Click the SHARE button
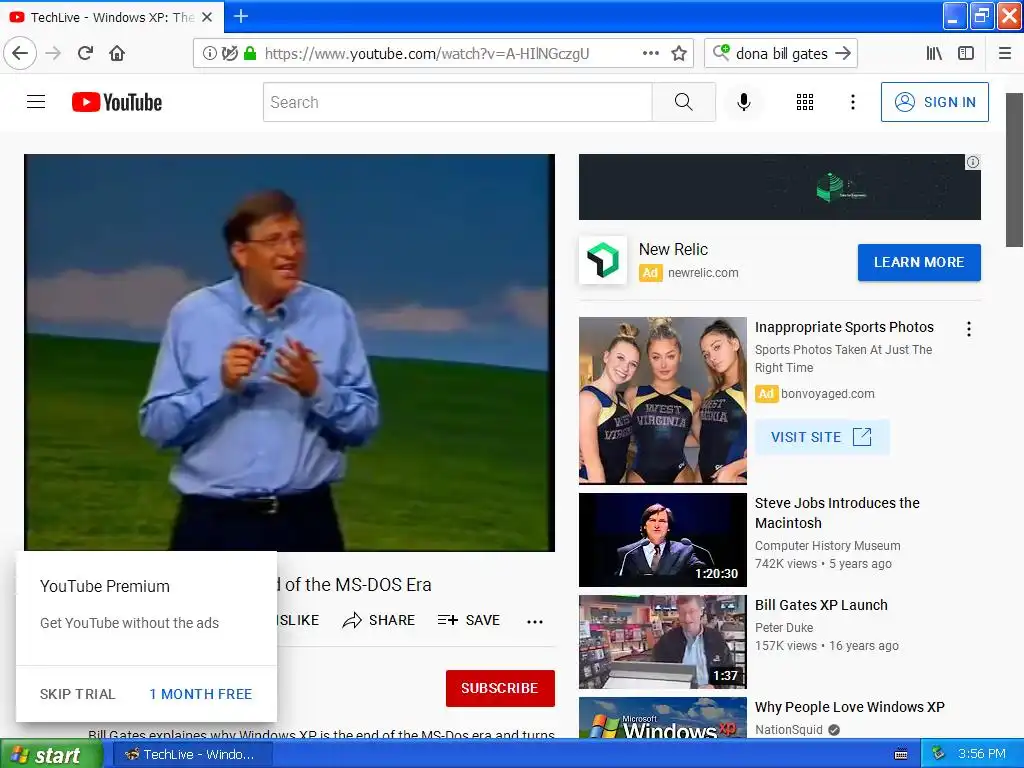Image resolution: width=1024 pixels, height=768 pixels. pos(379,620)
